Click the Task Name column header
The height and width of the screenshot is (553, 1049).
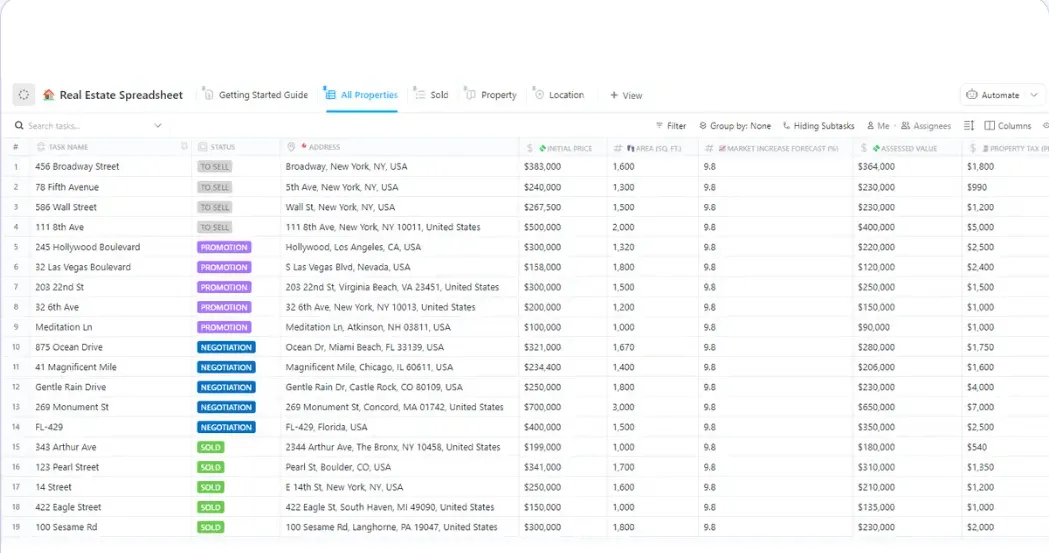click(x=68, y=146)
